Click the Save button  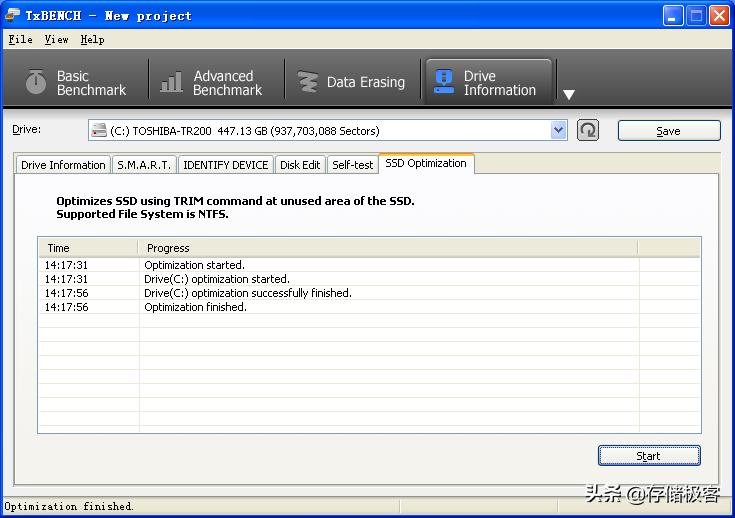coord(668,131)
